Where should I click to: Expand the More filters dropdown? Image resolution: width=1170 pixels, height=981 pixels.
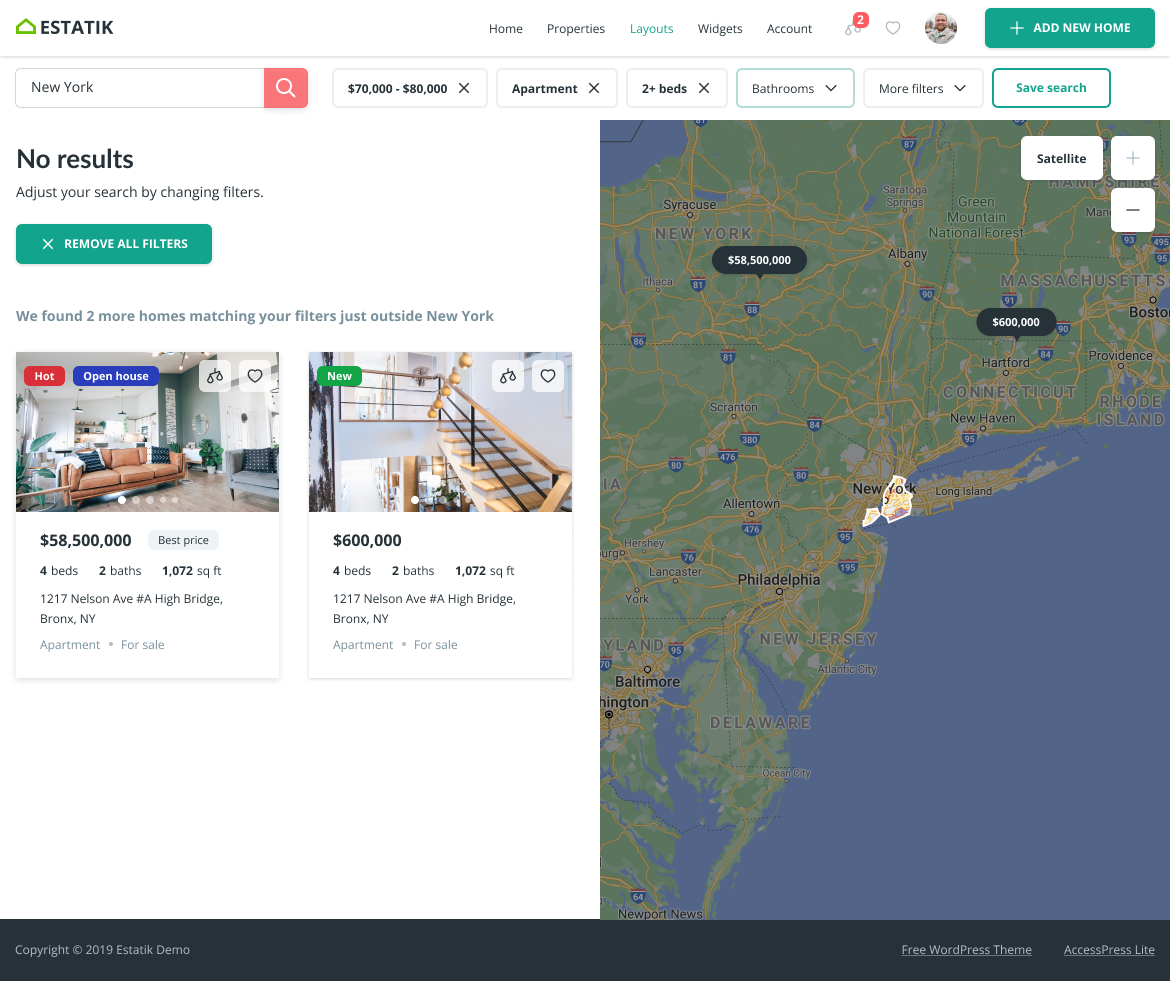coord(922,88)
